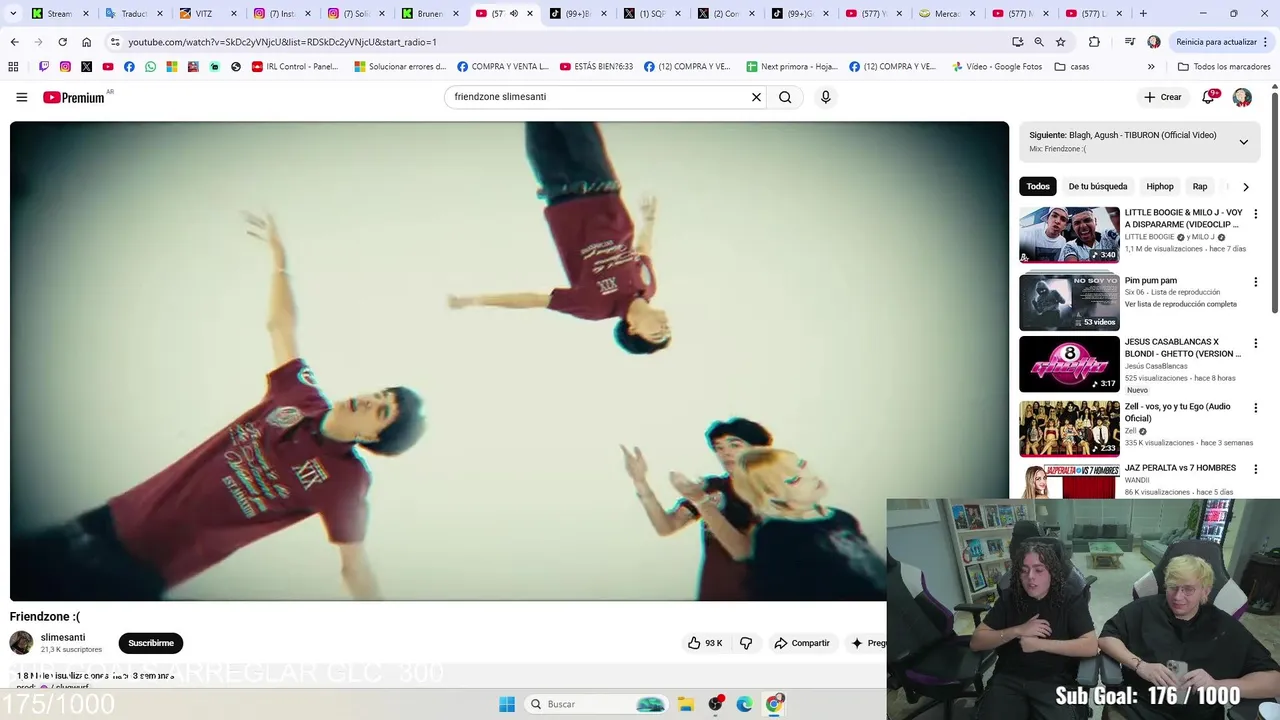Zoom settings magnifier icon in address bar
The width and height of the screenshot is (1280, 720).
tap(1039, 42)
